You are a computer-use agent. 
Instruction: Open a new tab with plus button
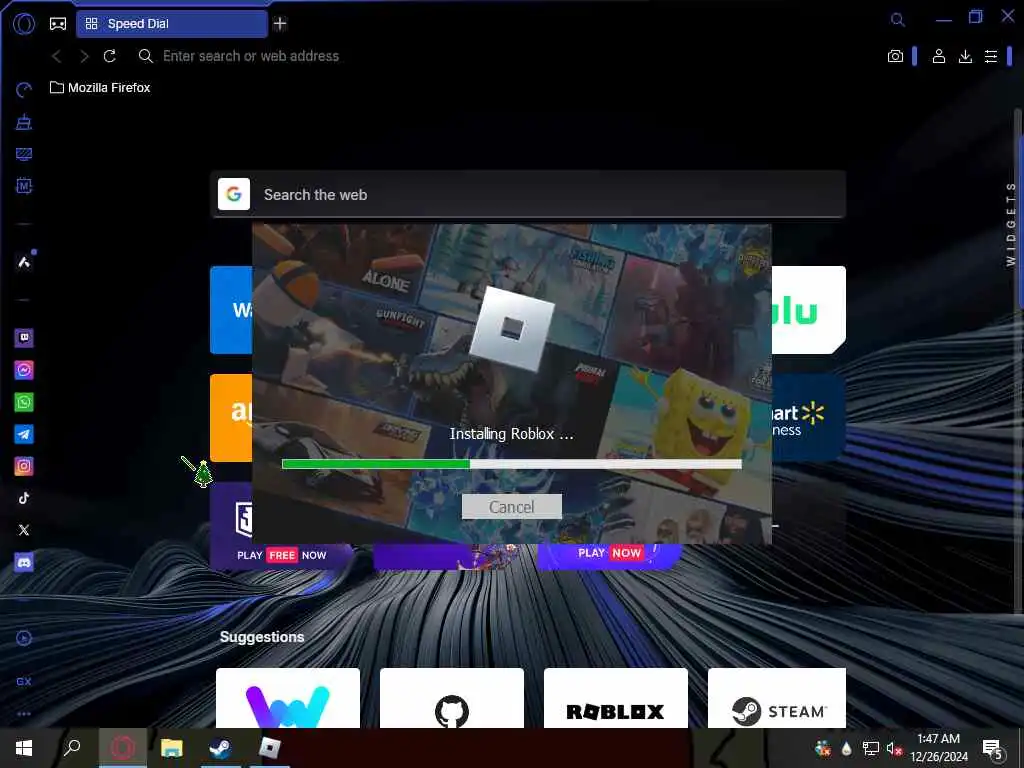pyautogui.click(x=280, y=24)
